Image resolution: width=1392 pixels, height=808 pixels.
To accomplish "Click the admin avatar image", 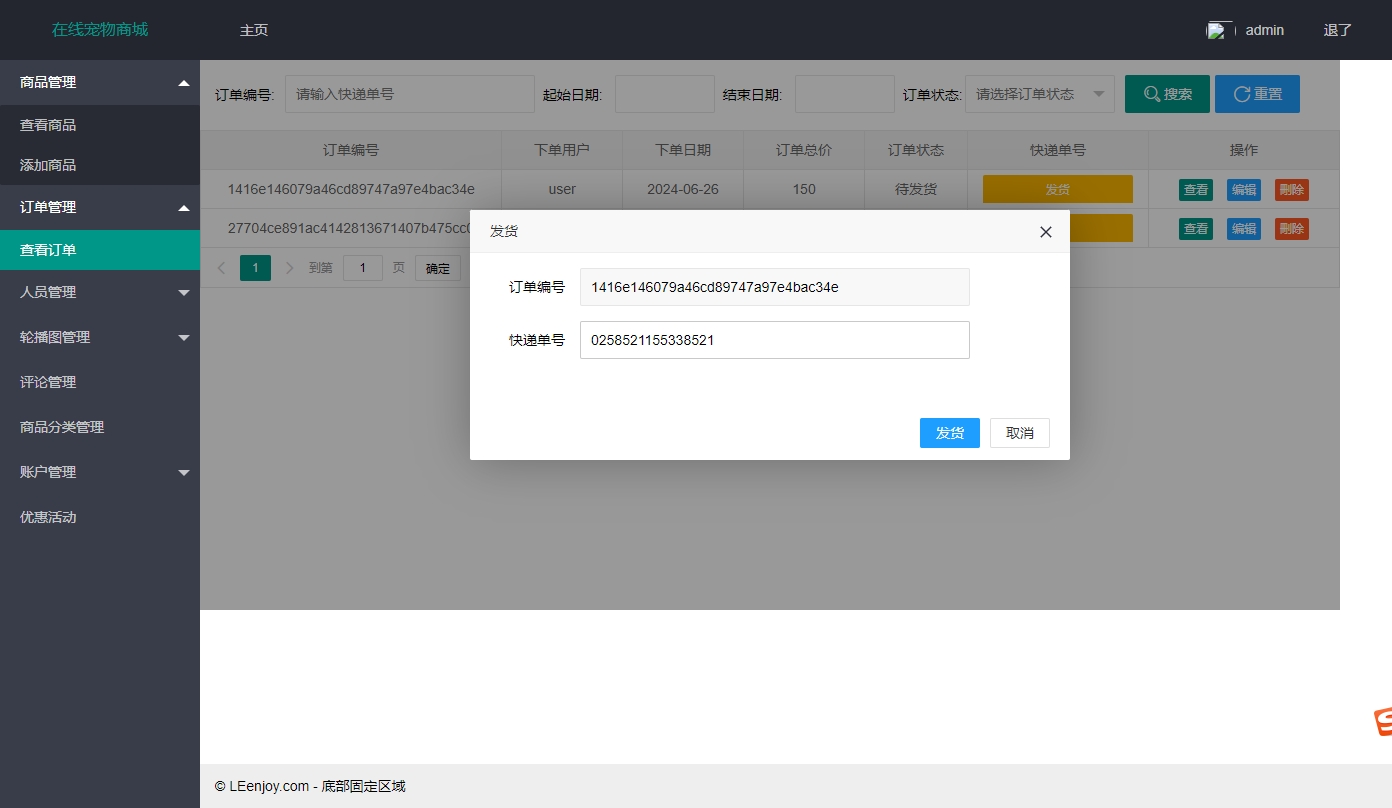I will point(1217,30).
